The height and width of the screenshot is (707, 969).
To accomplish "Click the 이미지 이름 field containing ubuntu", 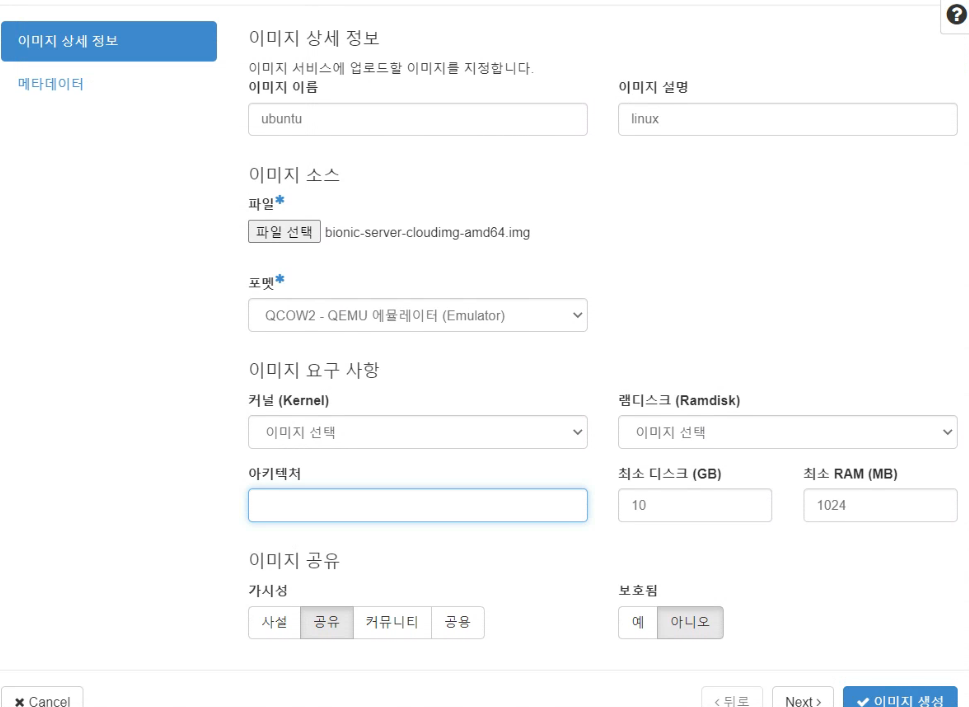I will point(418,119).
